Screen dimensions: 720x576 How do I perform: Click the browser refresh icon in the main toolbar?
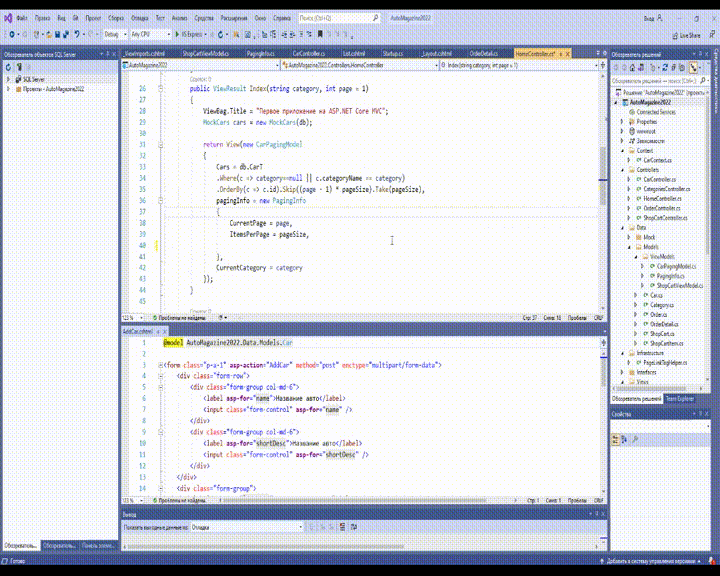tap(220, 34)
